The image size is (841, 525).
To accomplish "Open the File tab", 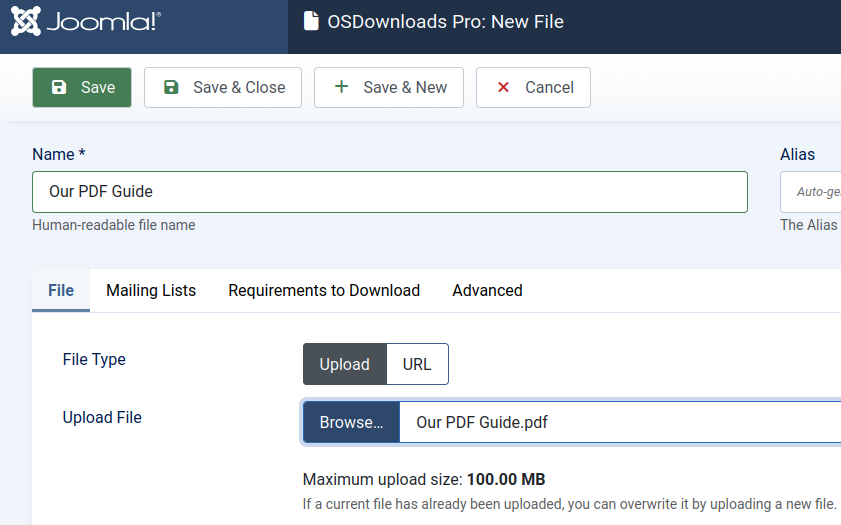I will coord(61,290).
